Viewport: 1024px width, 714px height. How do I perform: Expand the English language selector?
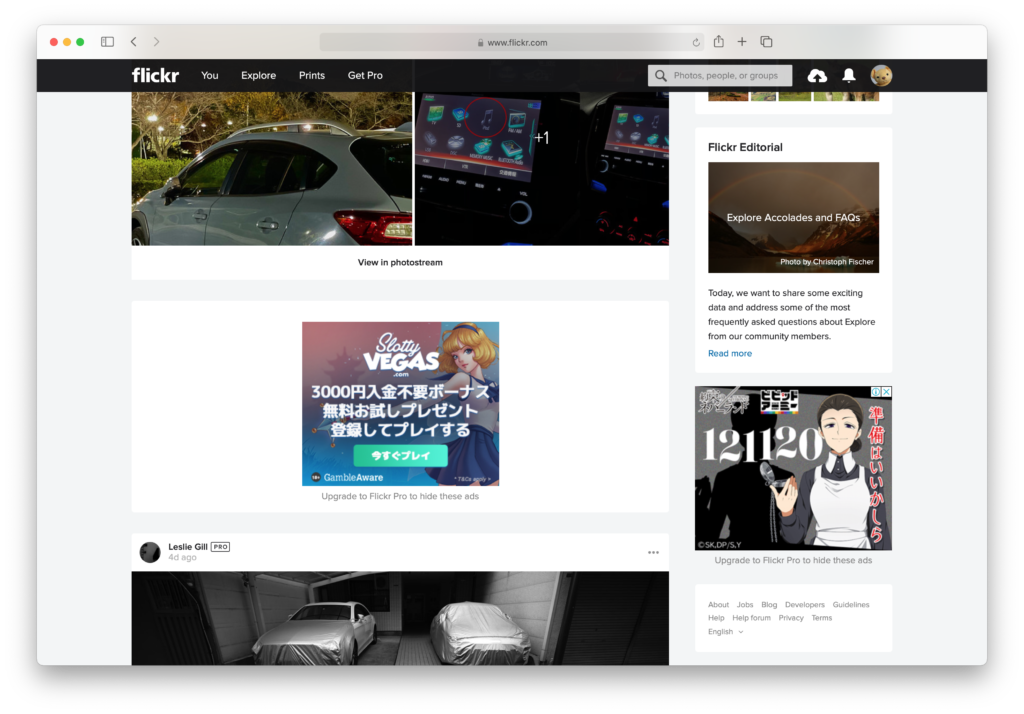(725, 632)
